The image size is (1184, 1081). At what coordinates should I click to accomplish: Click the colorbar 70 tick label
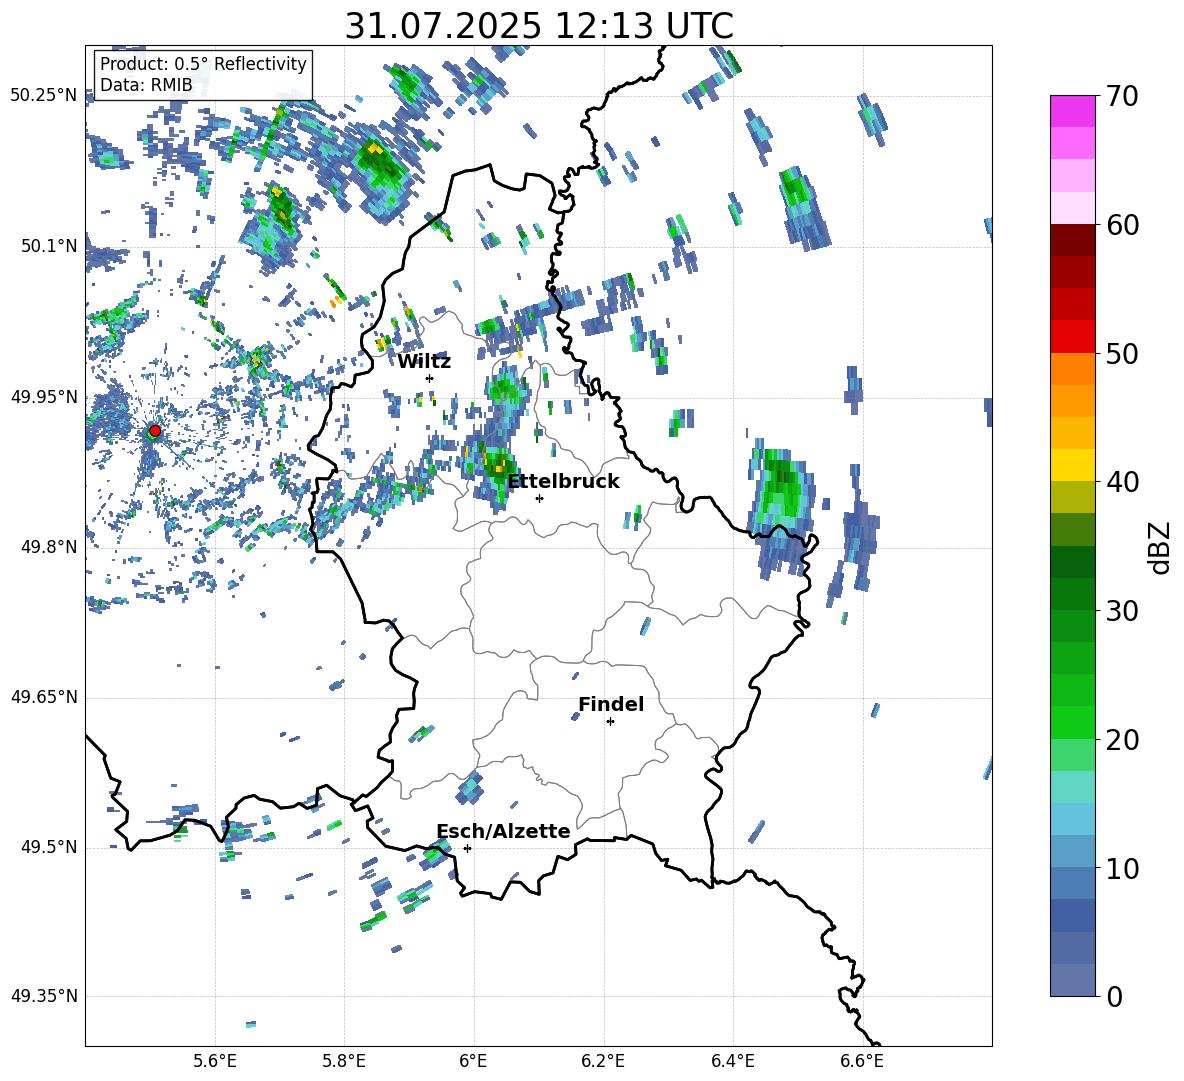point(1122,97)
